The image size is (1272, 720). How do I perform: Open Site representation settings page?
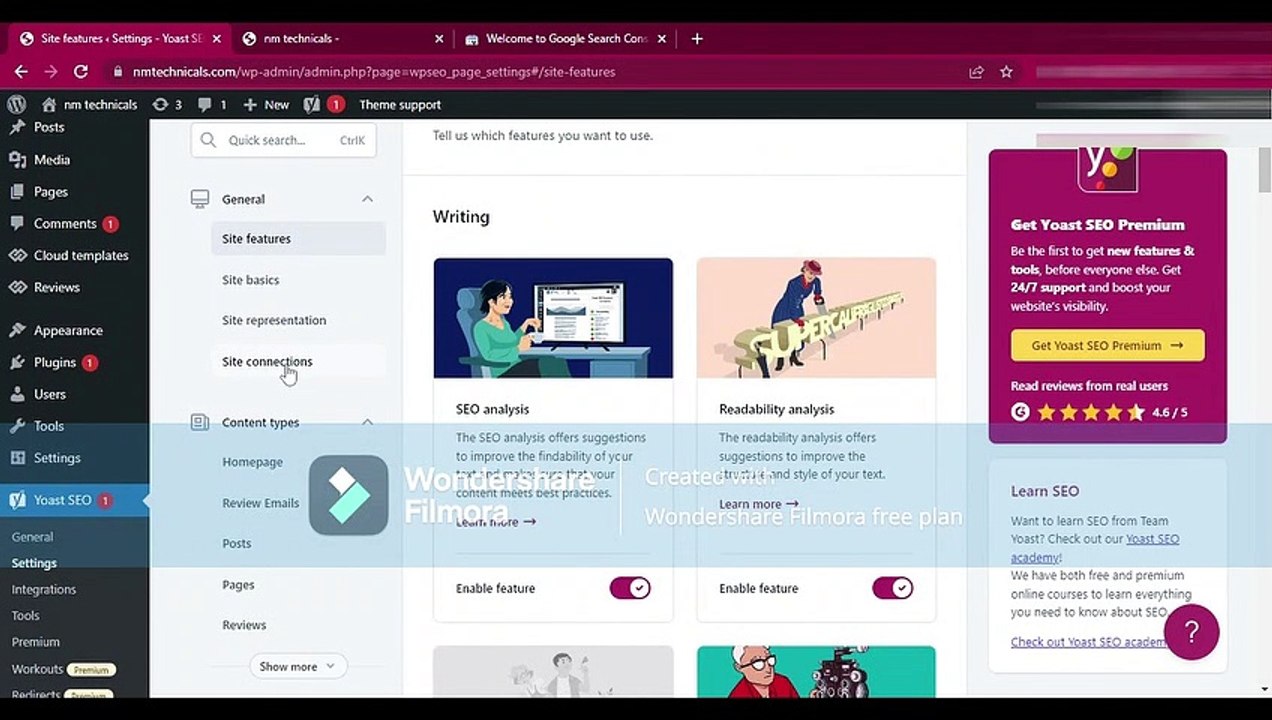tap(274, 320)
